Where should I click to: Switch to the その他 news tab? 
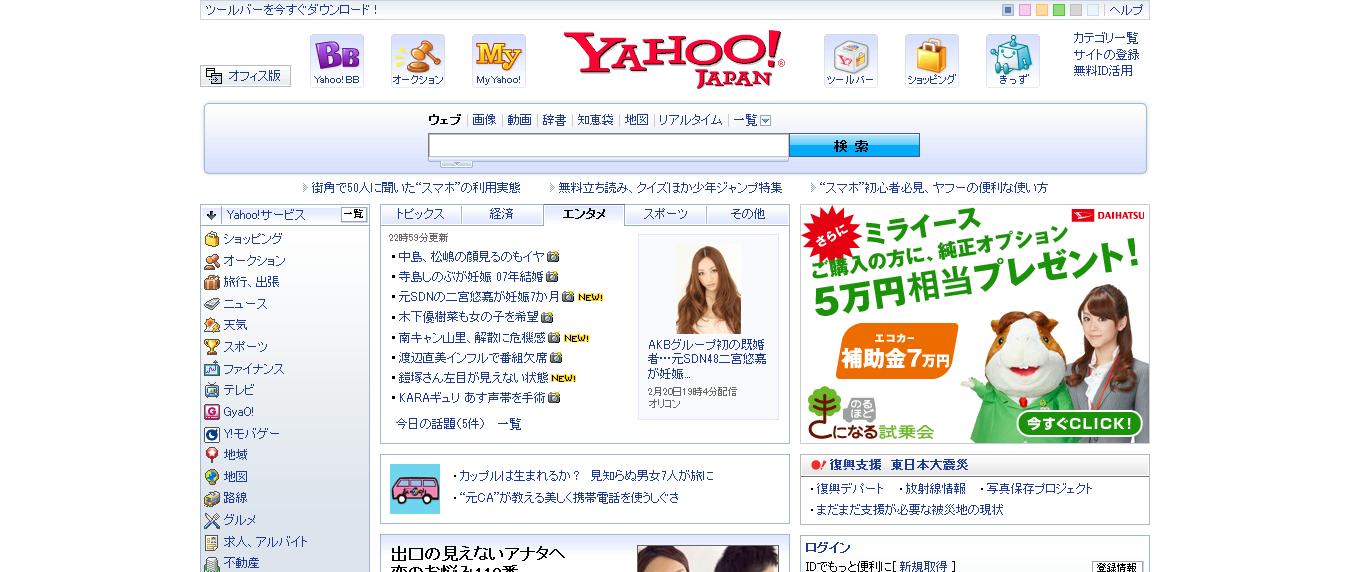[747, 214]
